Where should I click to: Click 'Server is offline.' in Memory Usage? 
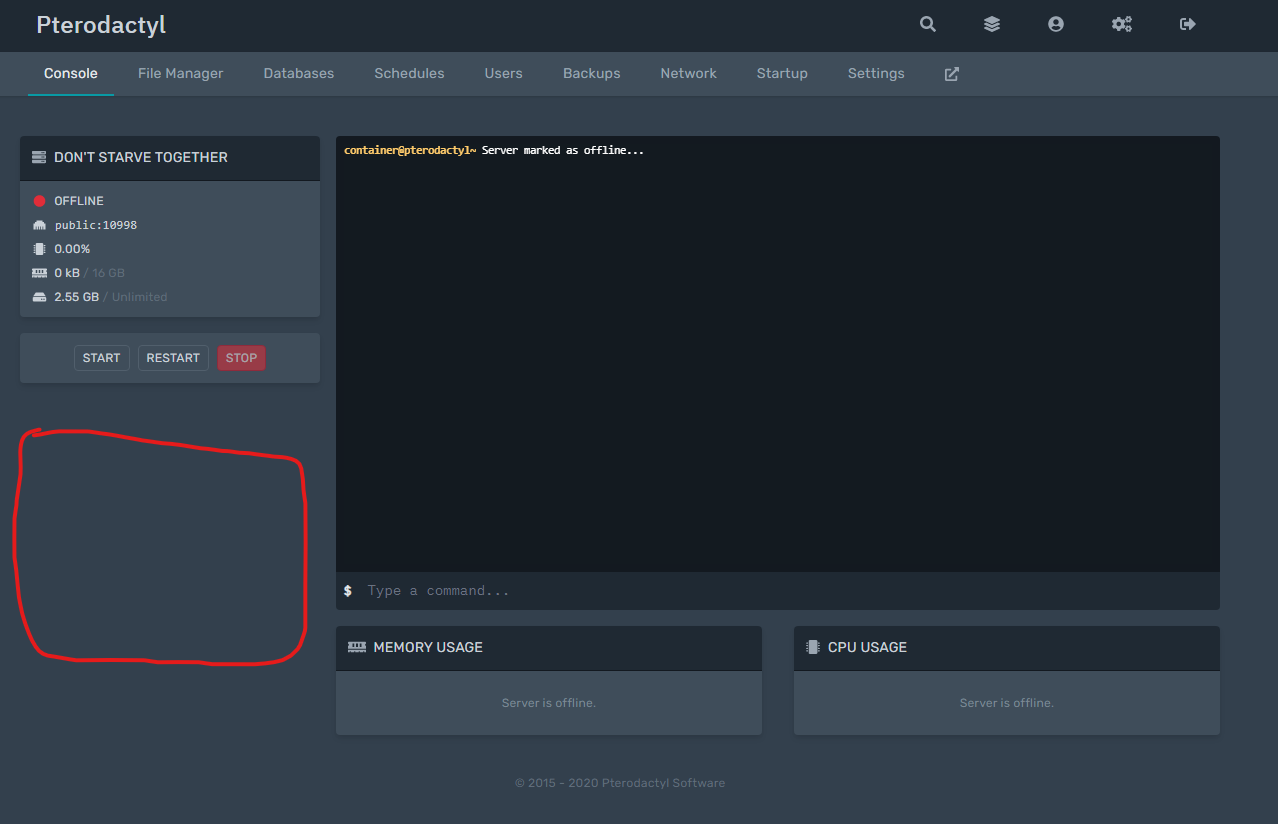[549, 703]
